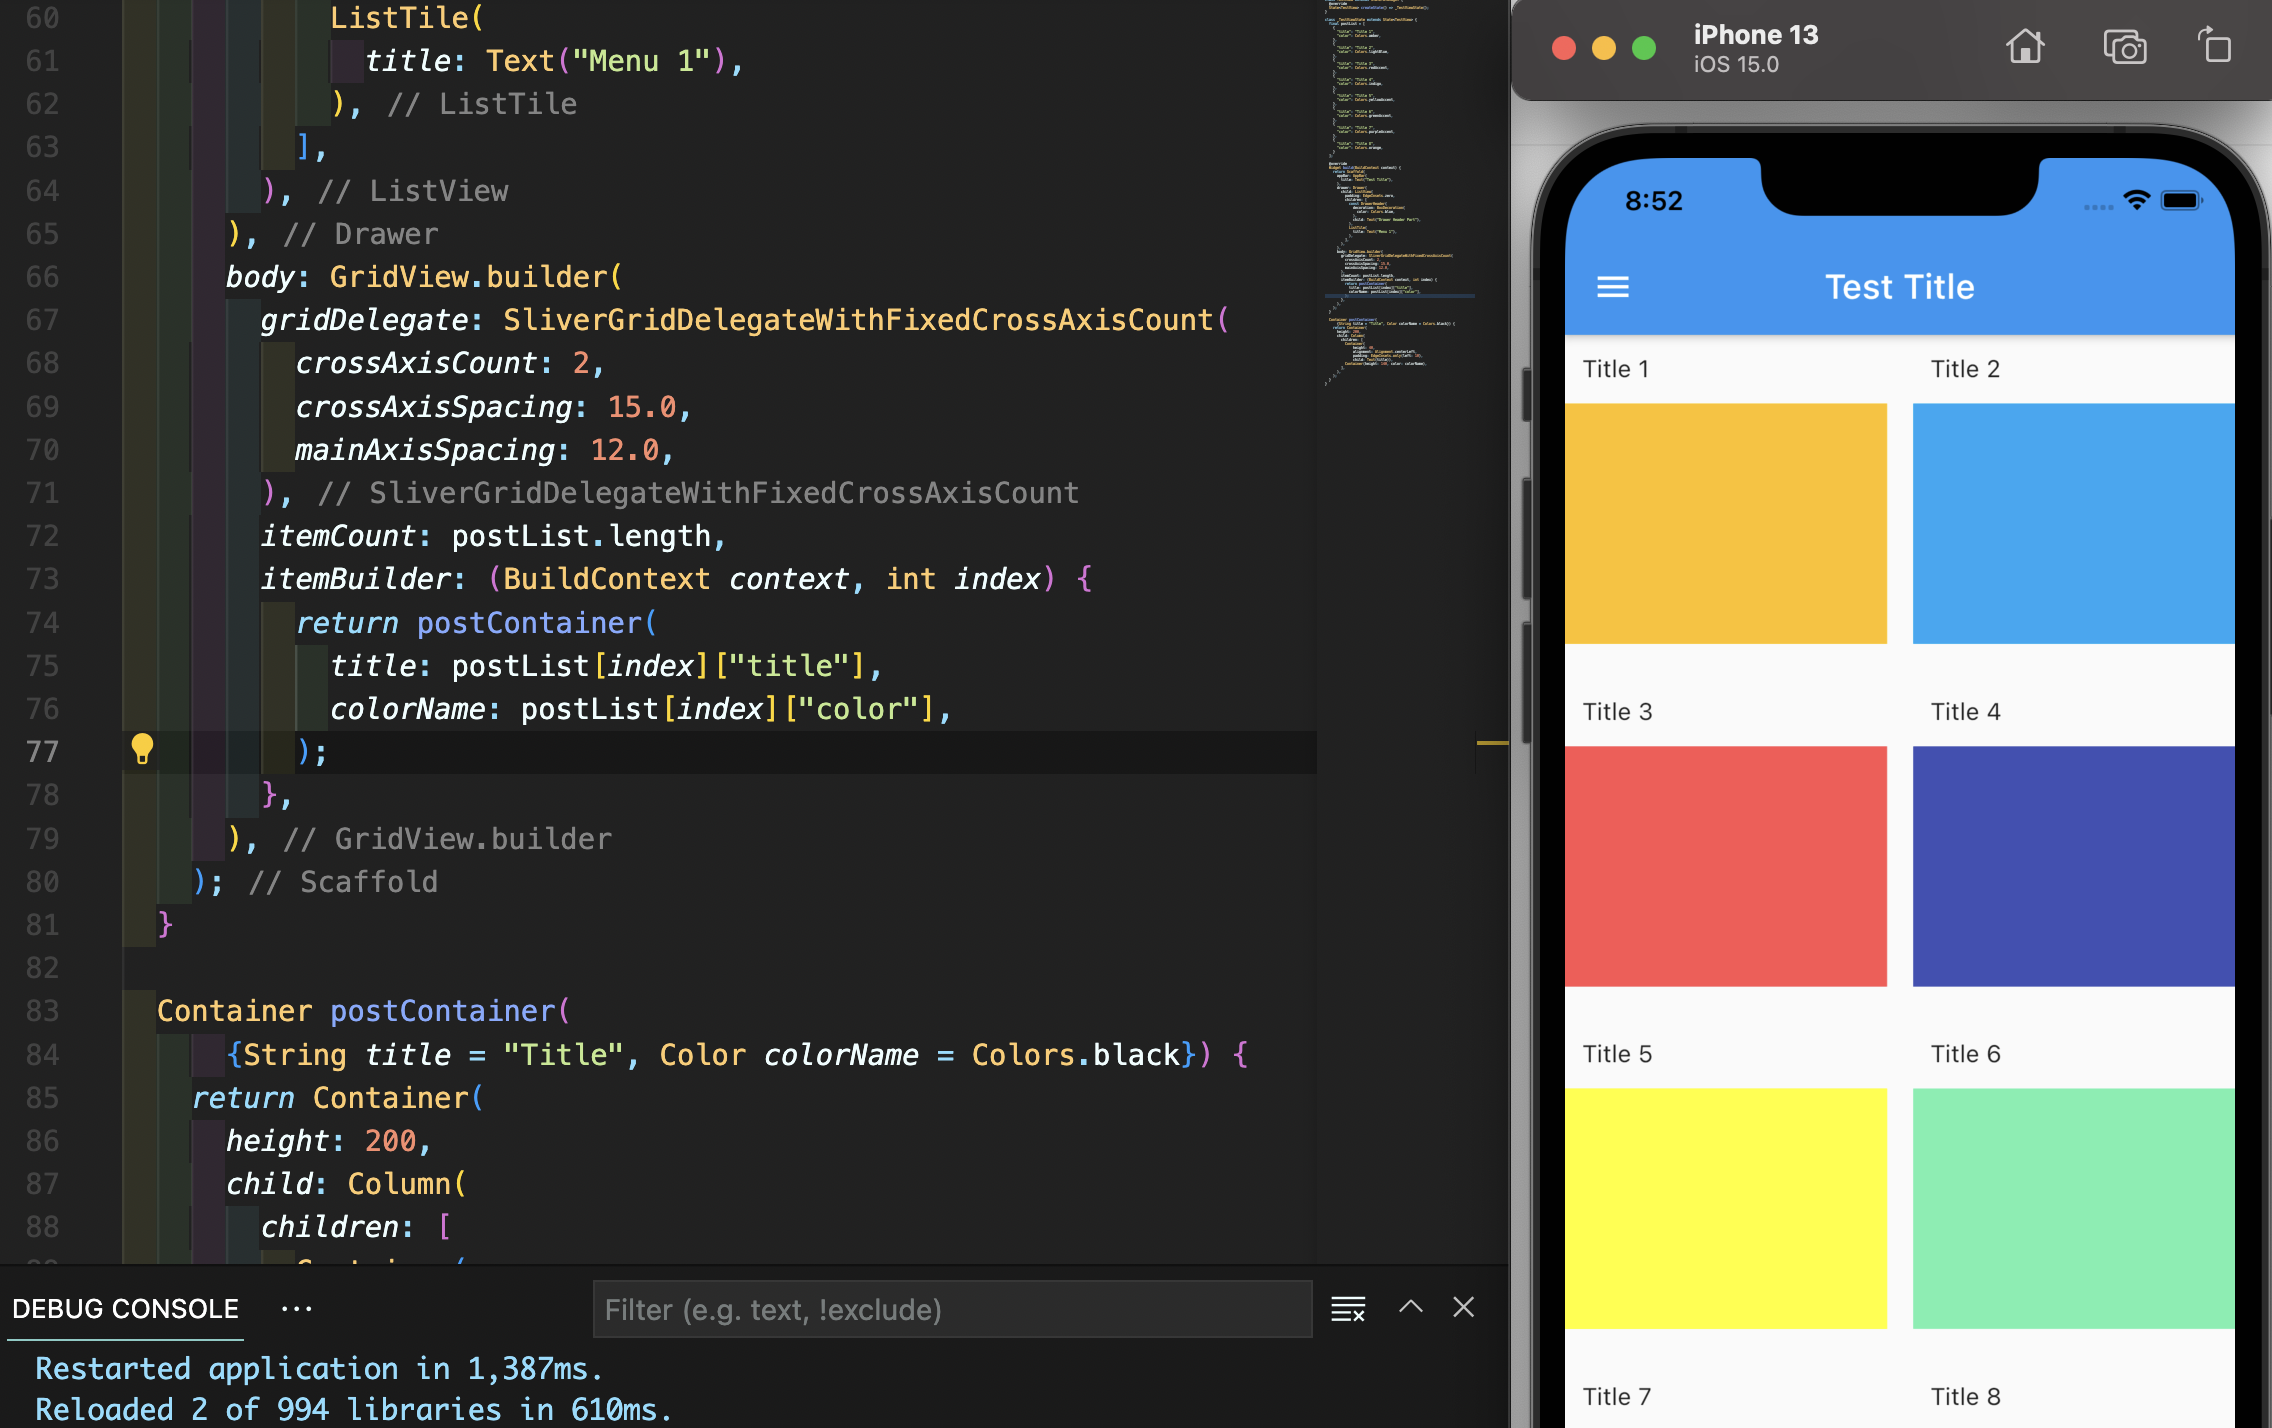Select the DEBUG CONSOLE tab
The image size is (2272, 1428).
125,1309
